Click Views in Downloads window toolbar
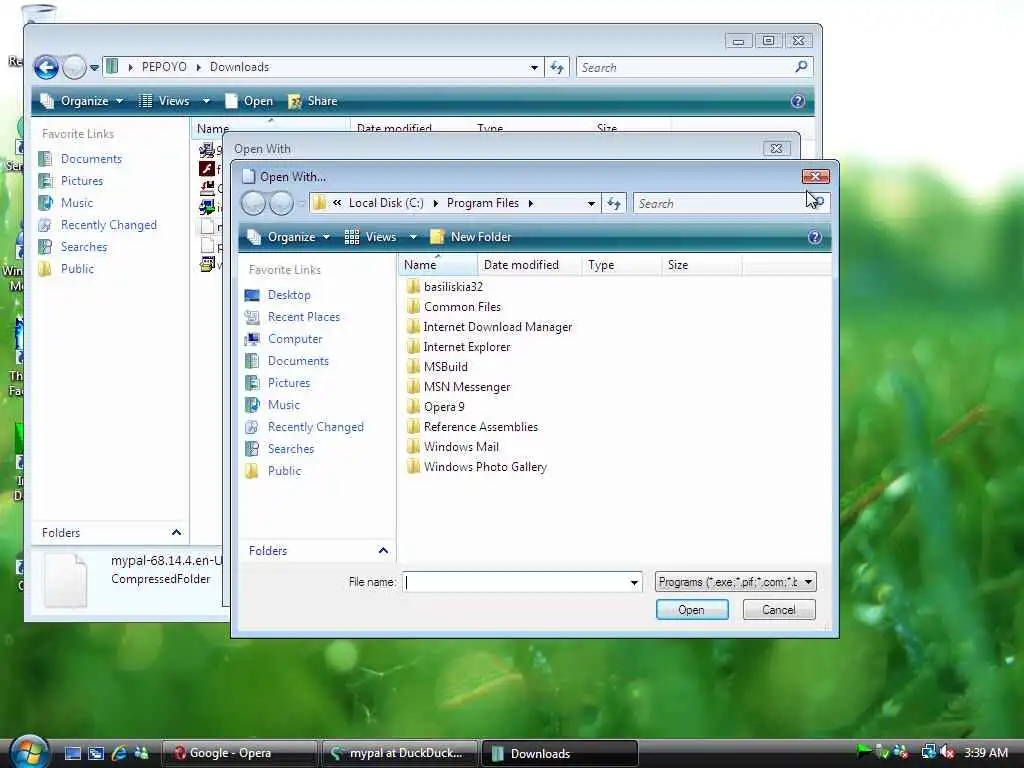The image size is (1024, 768). (x=166, y=101)
